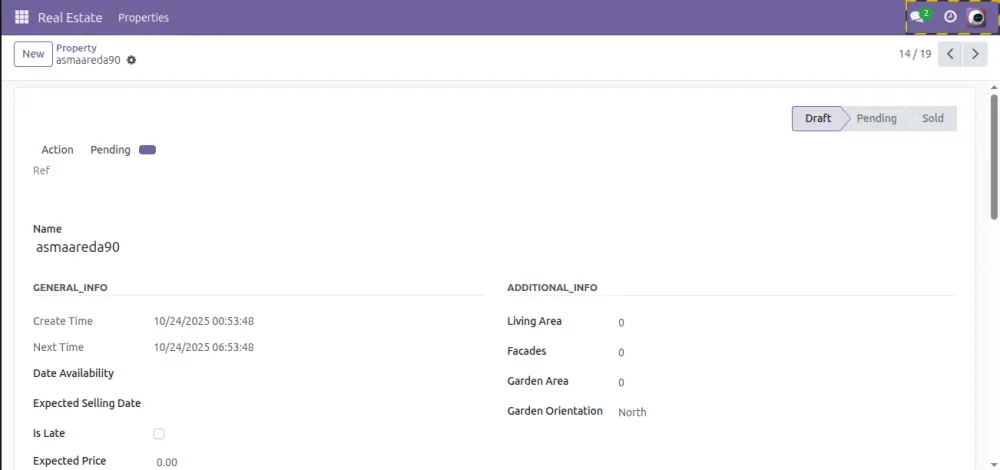Click the Date Availability field
The image size is (1000, 470).
click(x=318, y=374)
